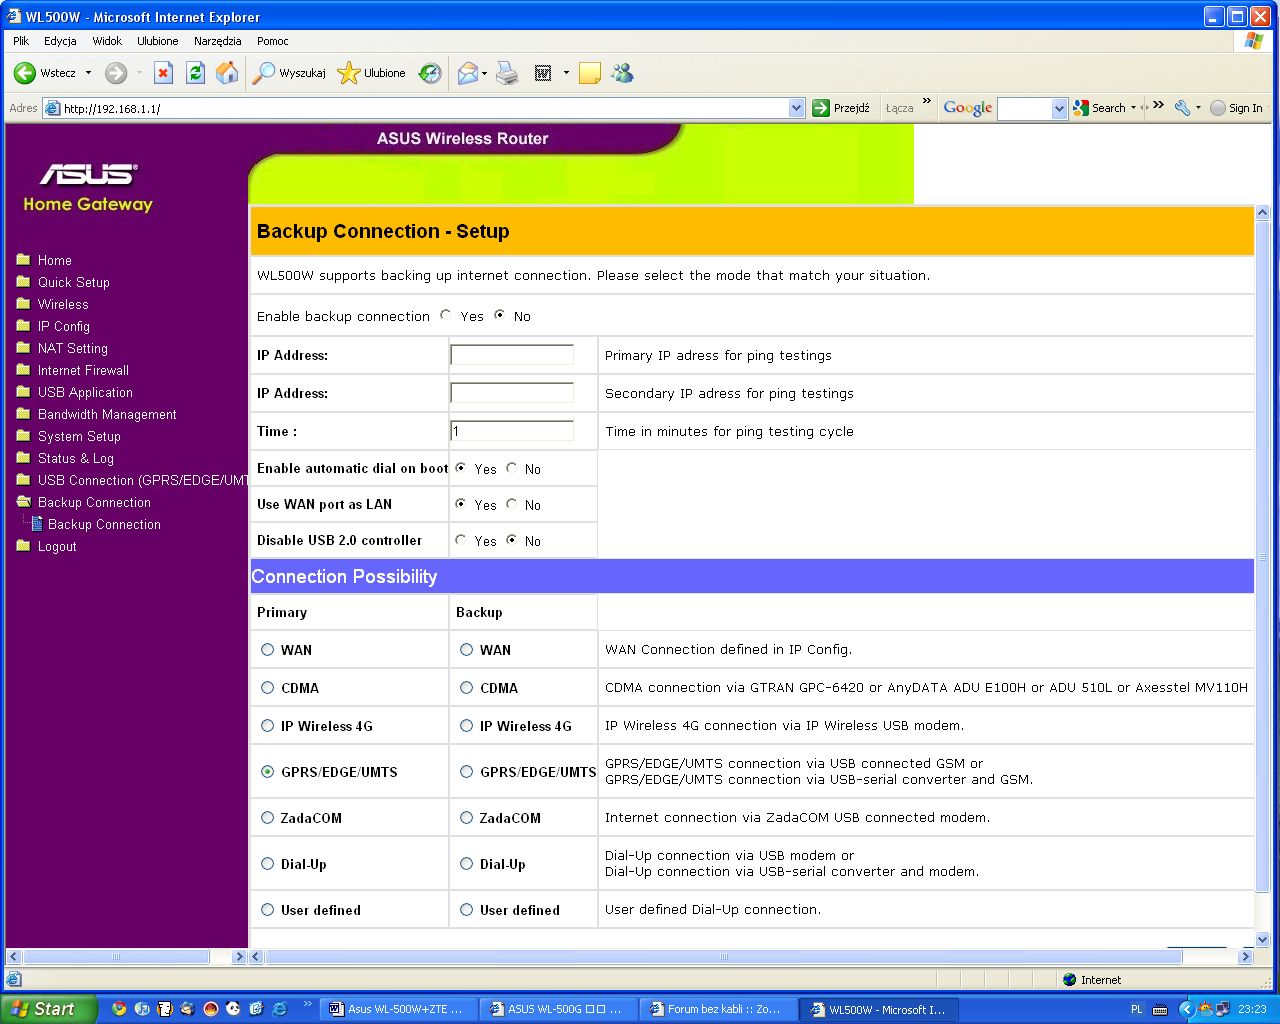1280x1024 pixels.
Task: Open Google toolbar wrench settings
Action: (1182, 108)
